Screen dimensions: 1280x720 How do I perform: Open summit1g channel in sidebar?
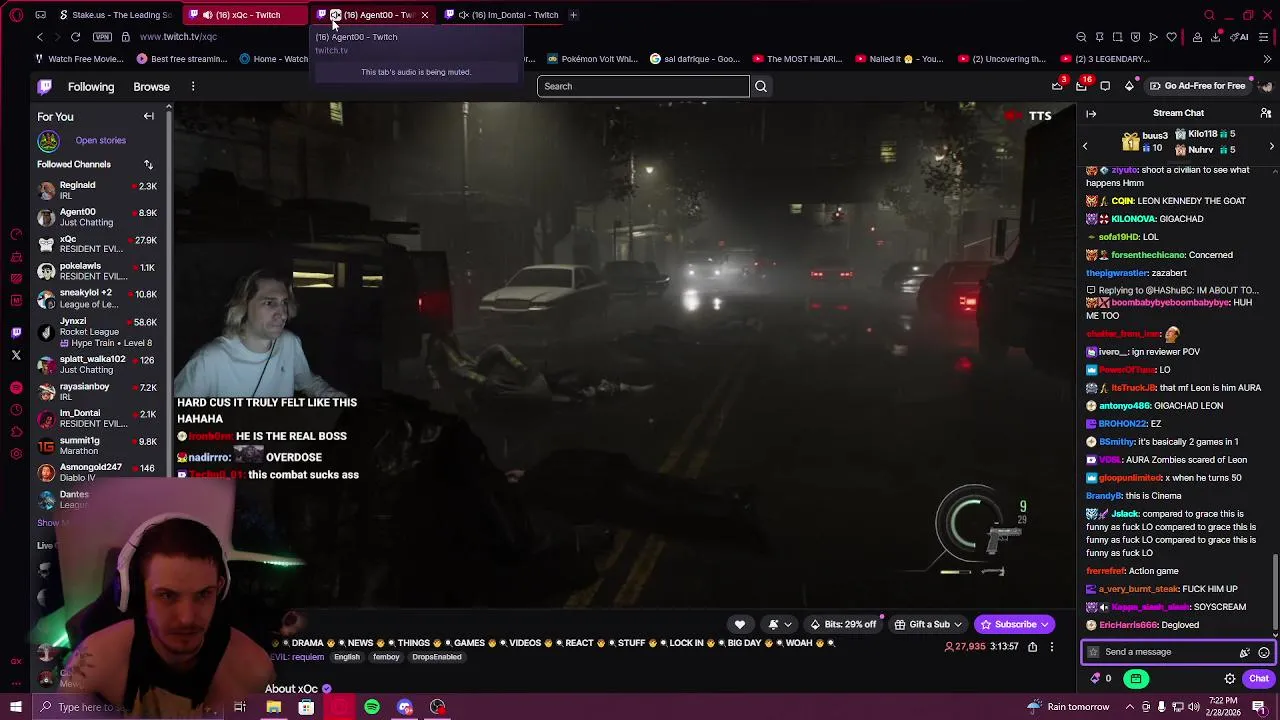coord(97,445)
